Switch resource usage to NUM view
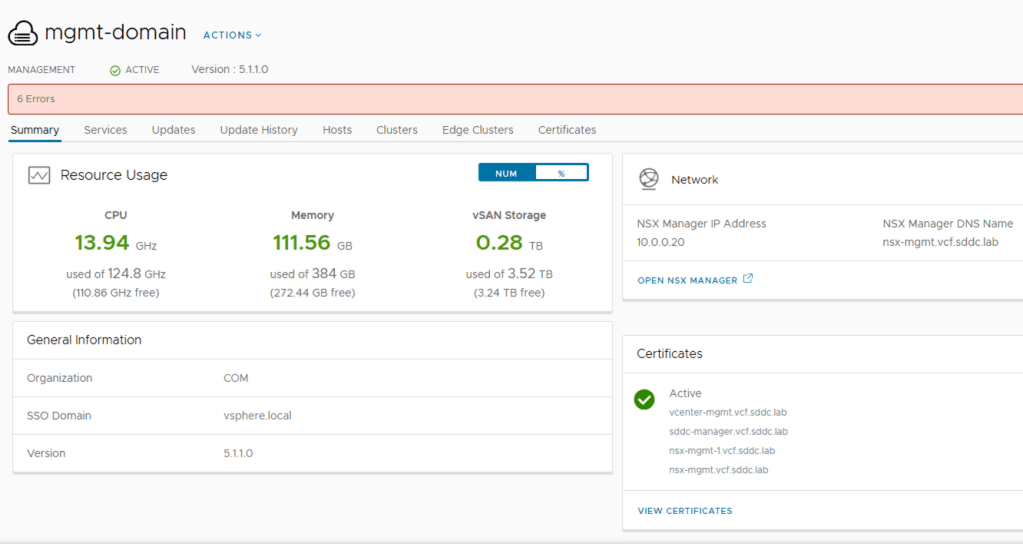 click(x=506, y=173)
